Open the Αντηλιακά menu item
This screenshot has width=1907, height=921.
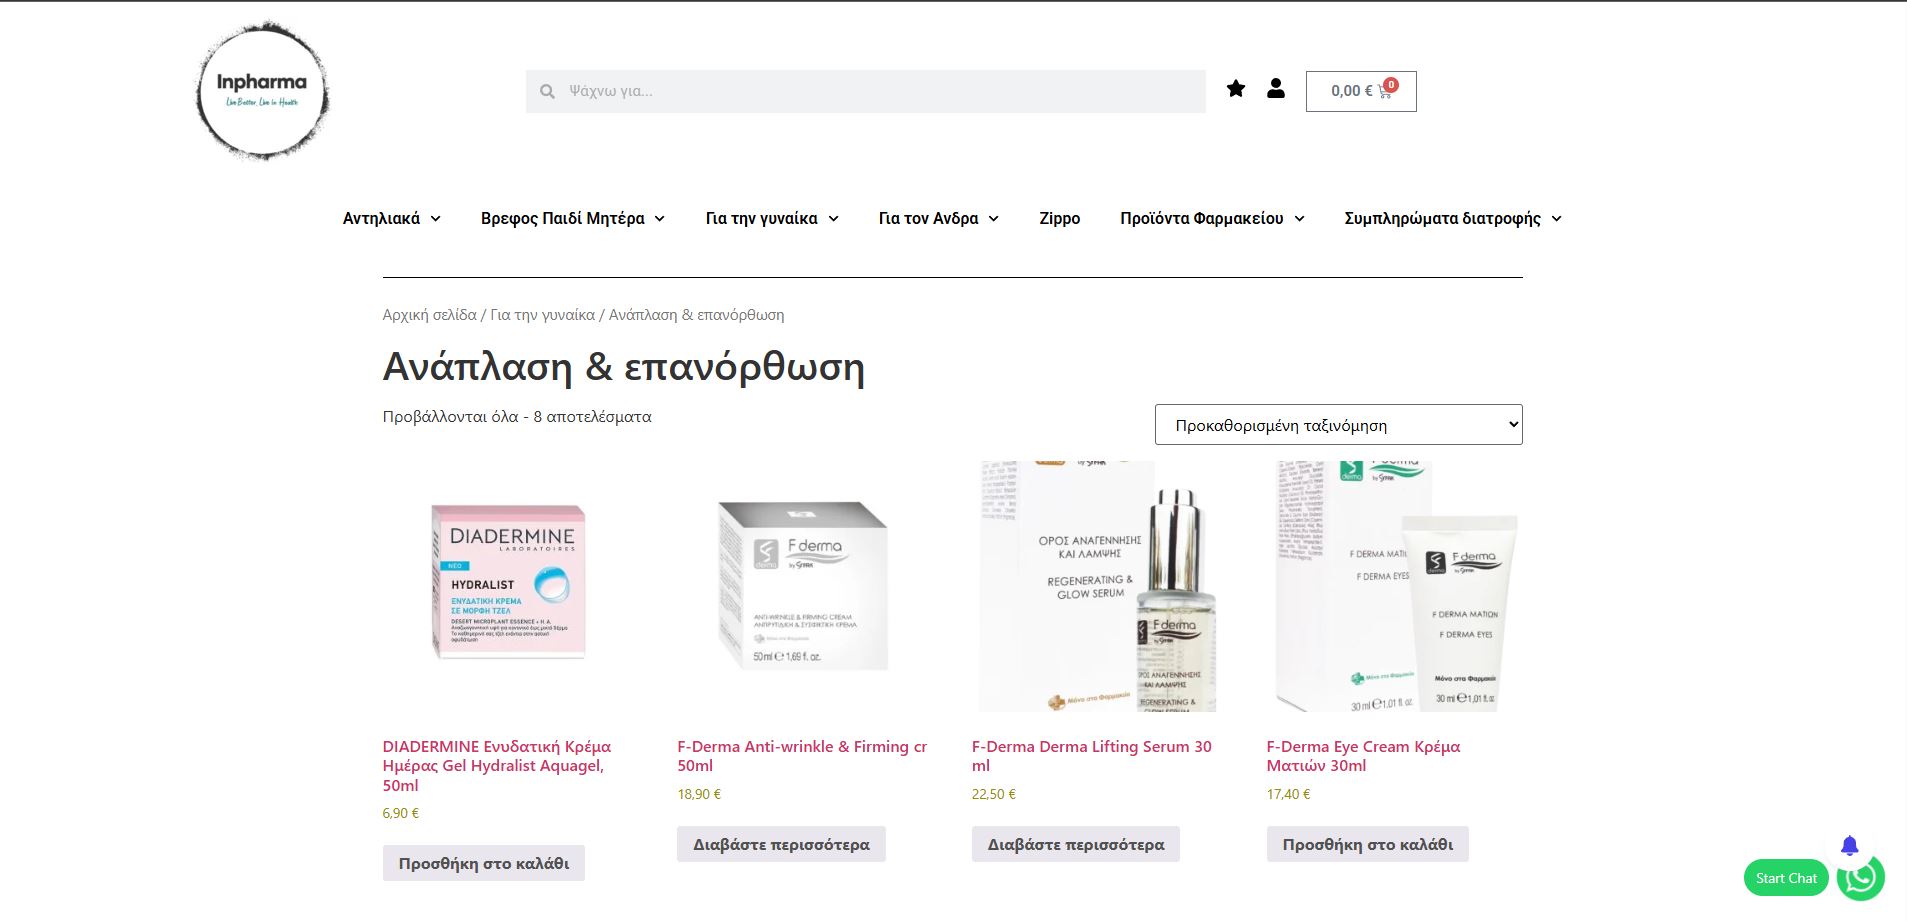(381, 218)
